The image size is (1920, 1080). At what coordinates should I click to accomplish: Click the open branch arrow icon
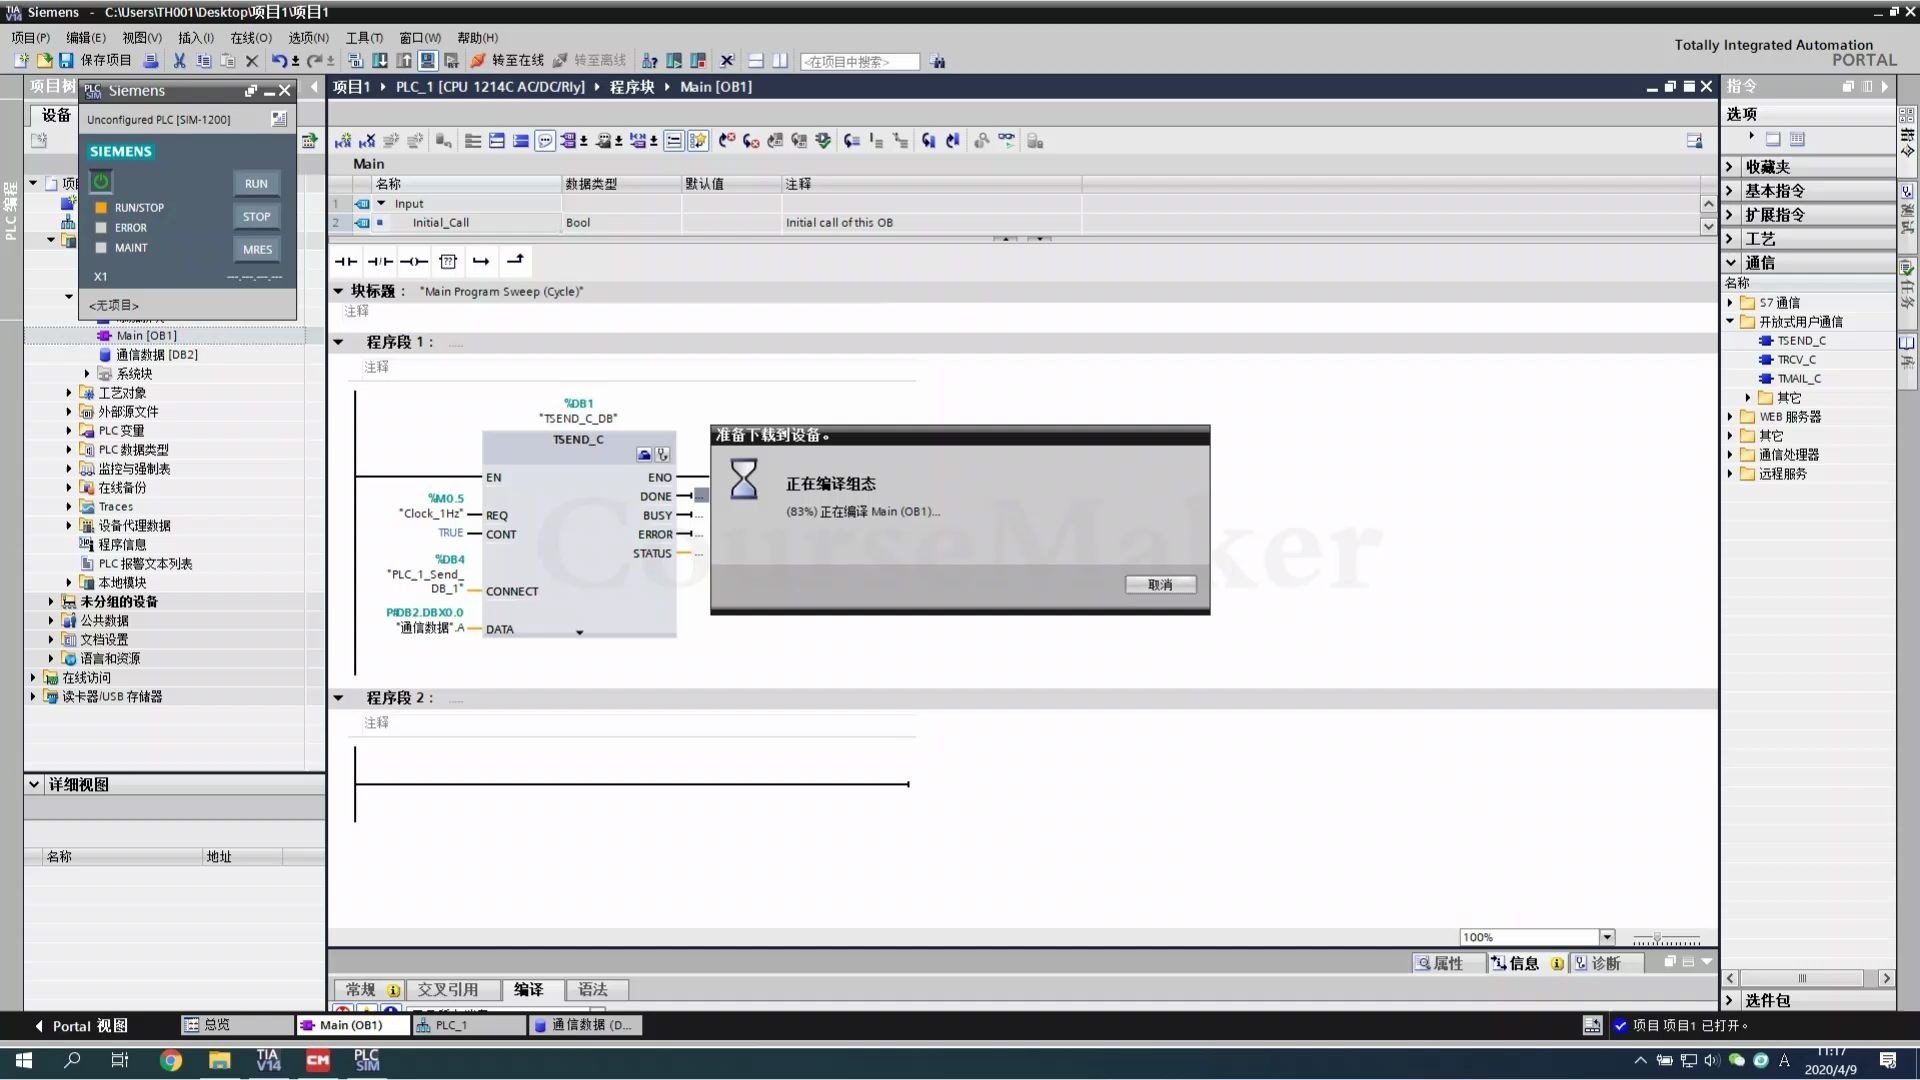pos(481,261)
